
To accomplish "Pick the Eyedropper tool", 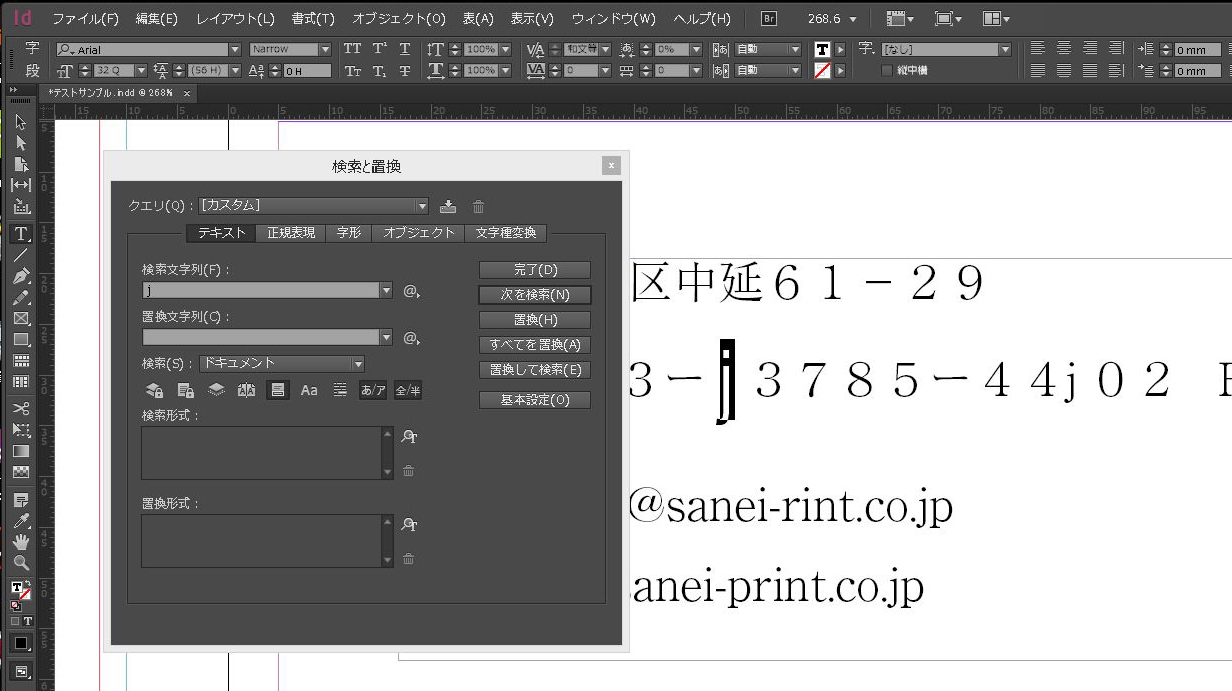I will pos(20,521).
